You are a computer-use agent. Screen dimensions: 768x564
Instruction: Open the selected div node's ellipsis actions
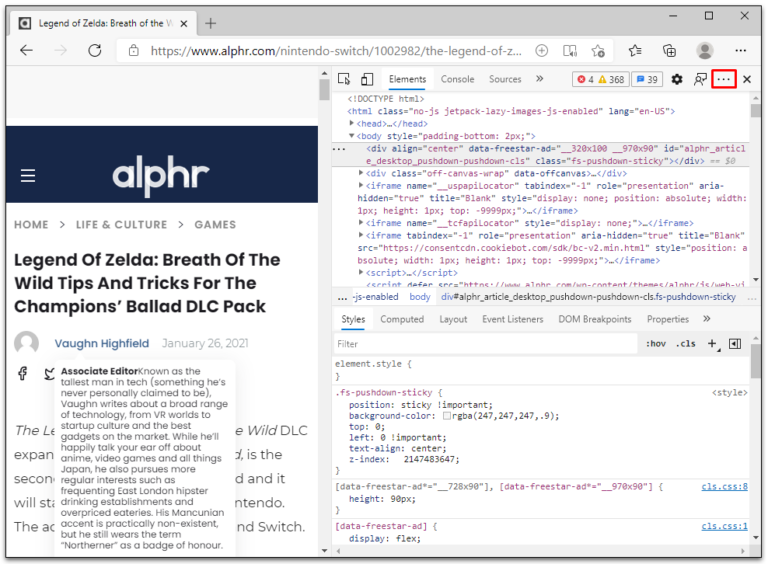tap(339, 149)
